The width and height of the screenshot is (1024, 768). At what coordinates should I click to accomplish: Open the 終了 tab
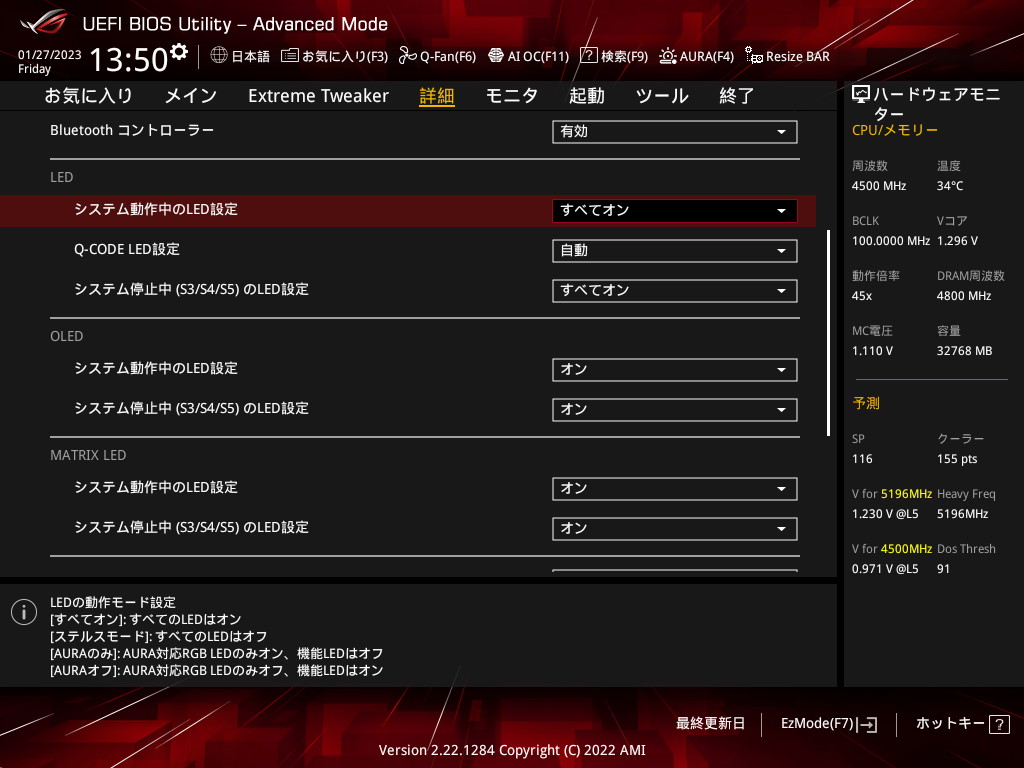point(737,95)
